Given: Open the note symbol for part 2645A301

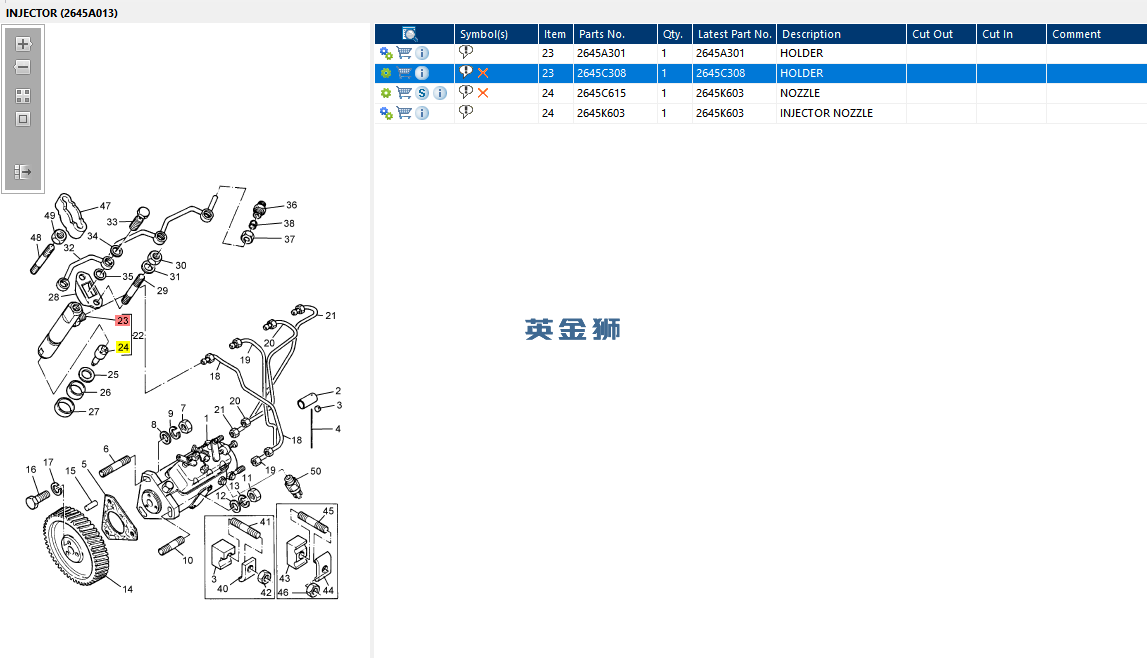Looking at the screenshot, I should [466, 52].
